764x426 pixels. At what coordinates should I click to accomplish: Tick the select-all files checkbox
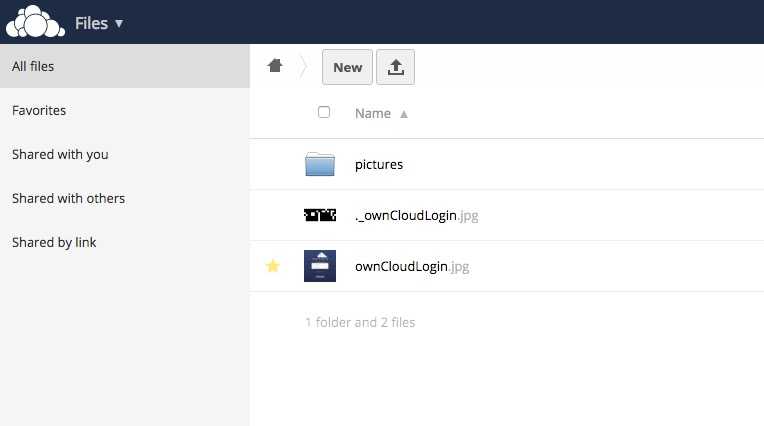324,112
